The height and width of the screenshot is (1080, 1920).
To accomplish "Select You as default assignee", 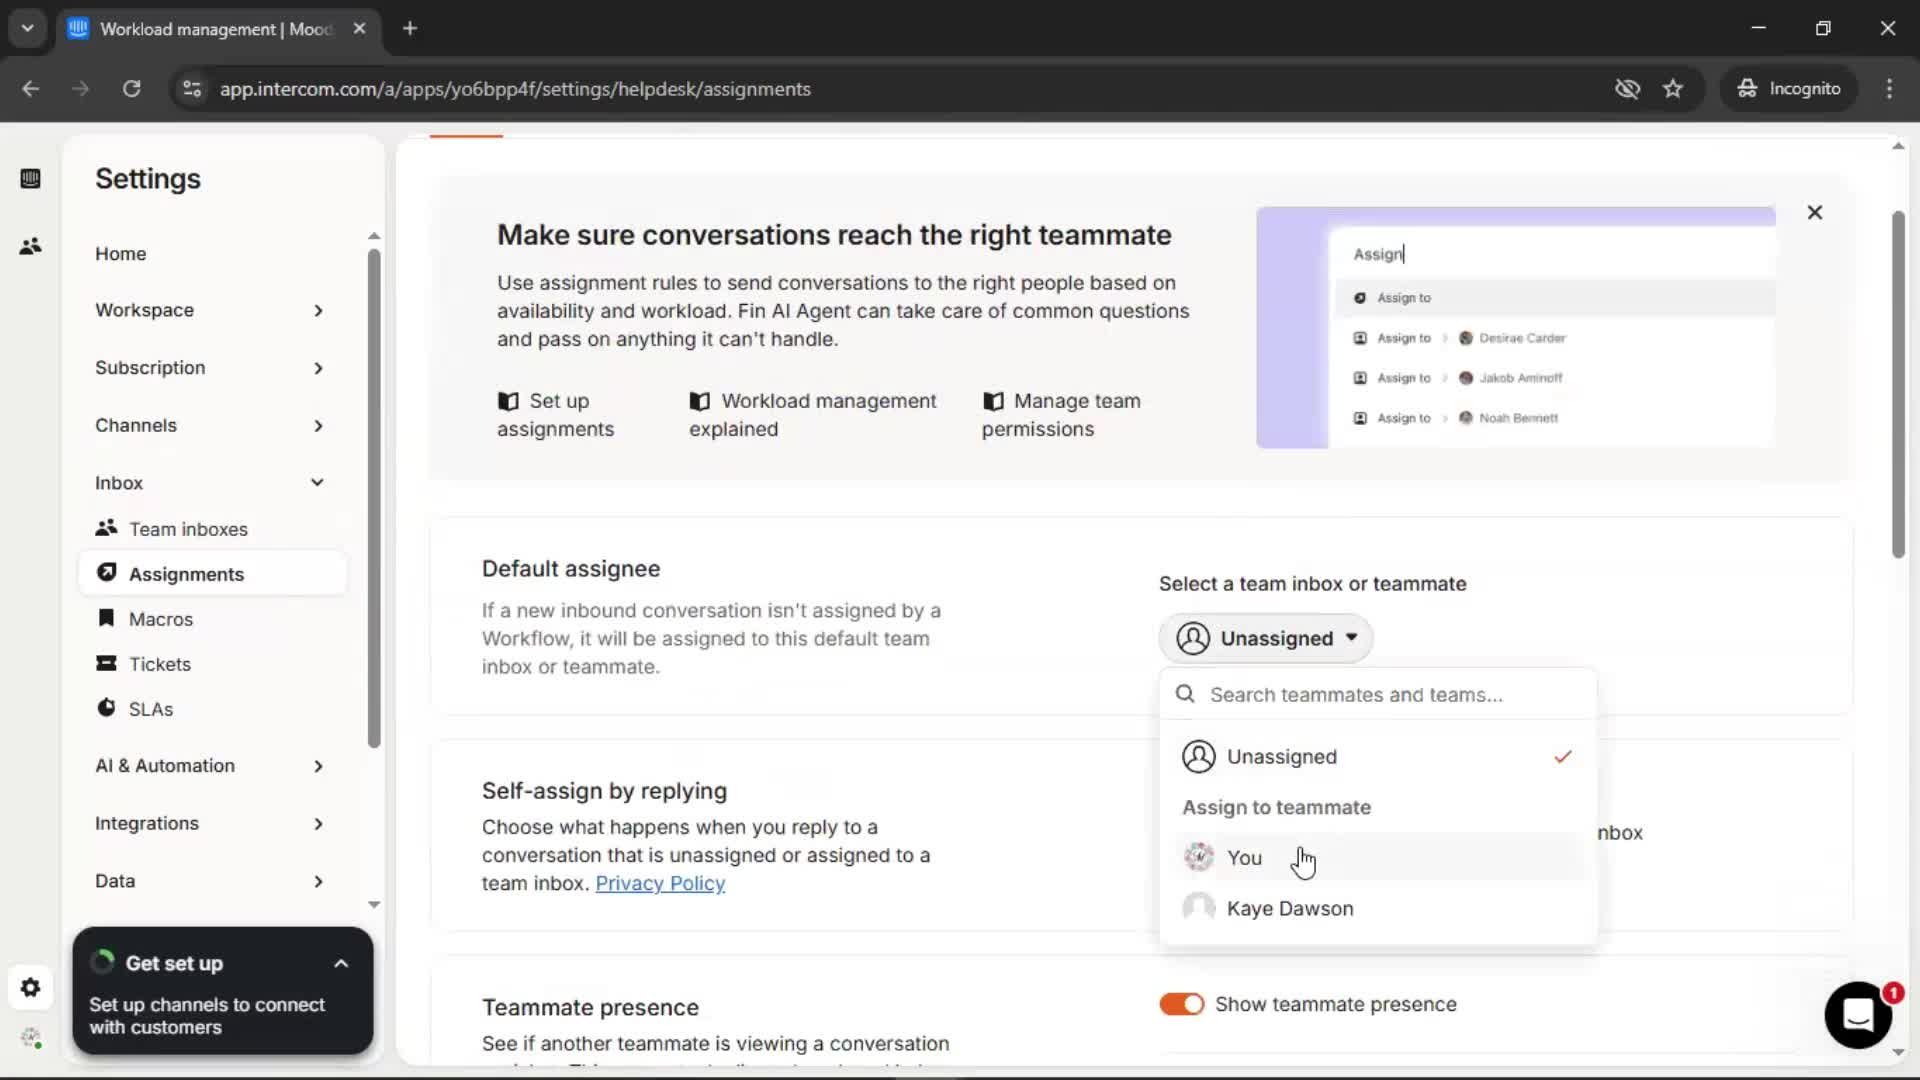I will pos(1378,858).
